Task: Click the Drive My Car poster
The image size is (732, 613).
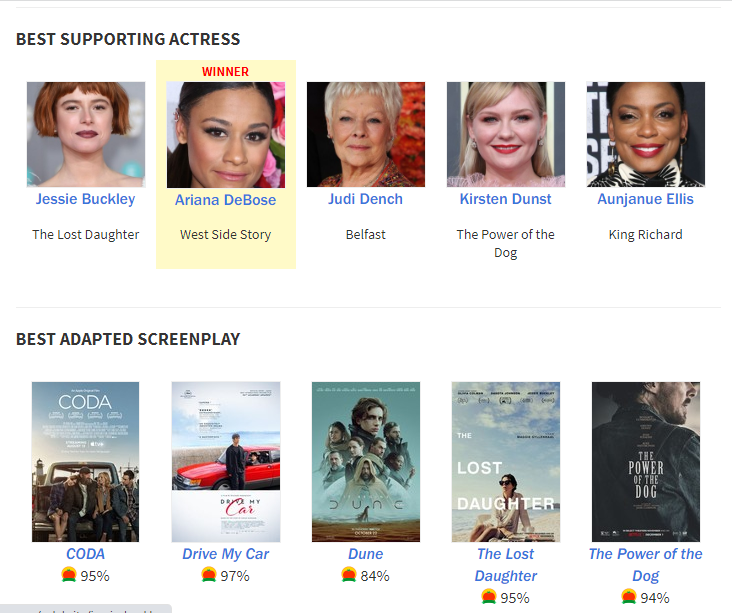Action: click(x=226, y=462)
